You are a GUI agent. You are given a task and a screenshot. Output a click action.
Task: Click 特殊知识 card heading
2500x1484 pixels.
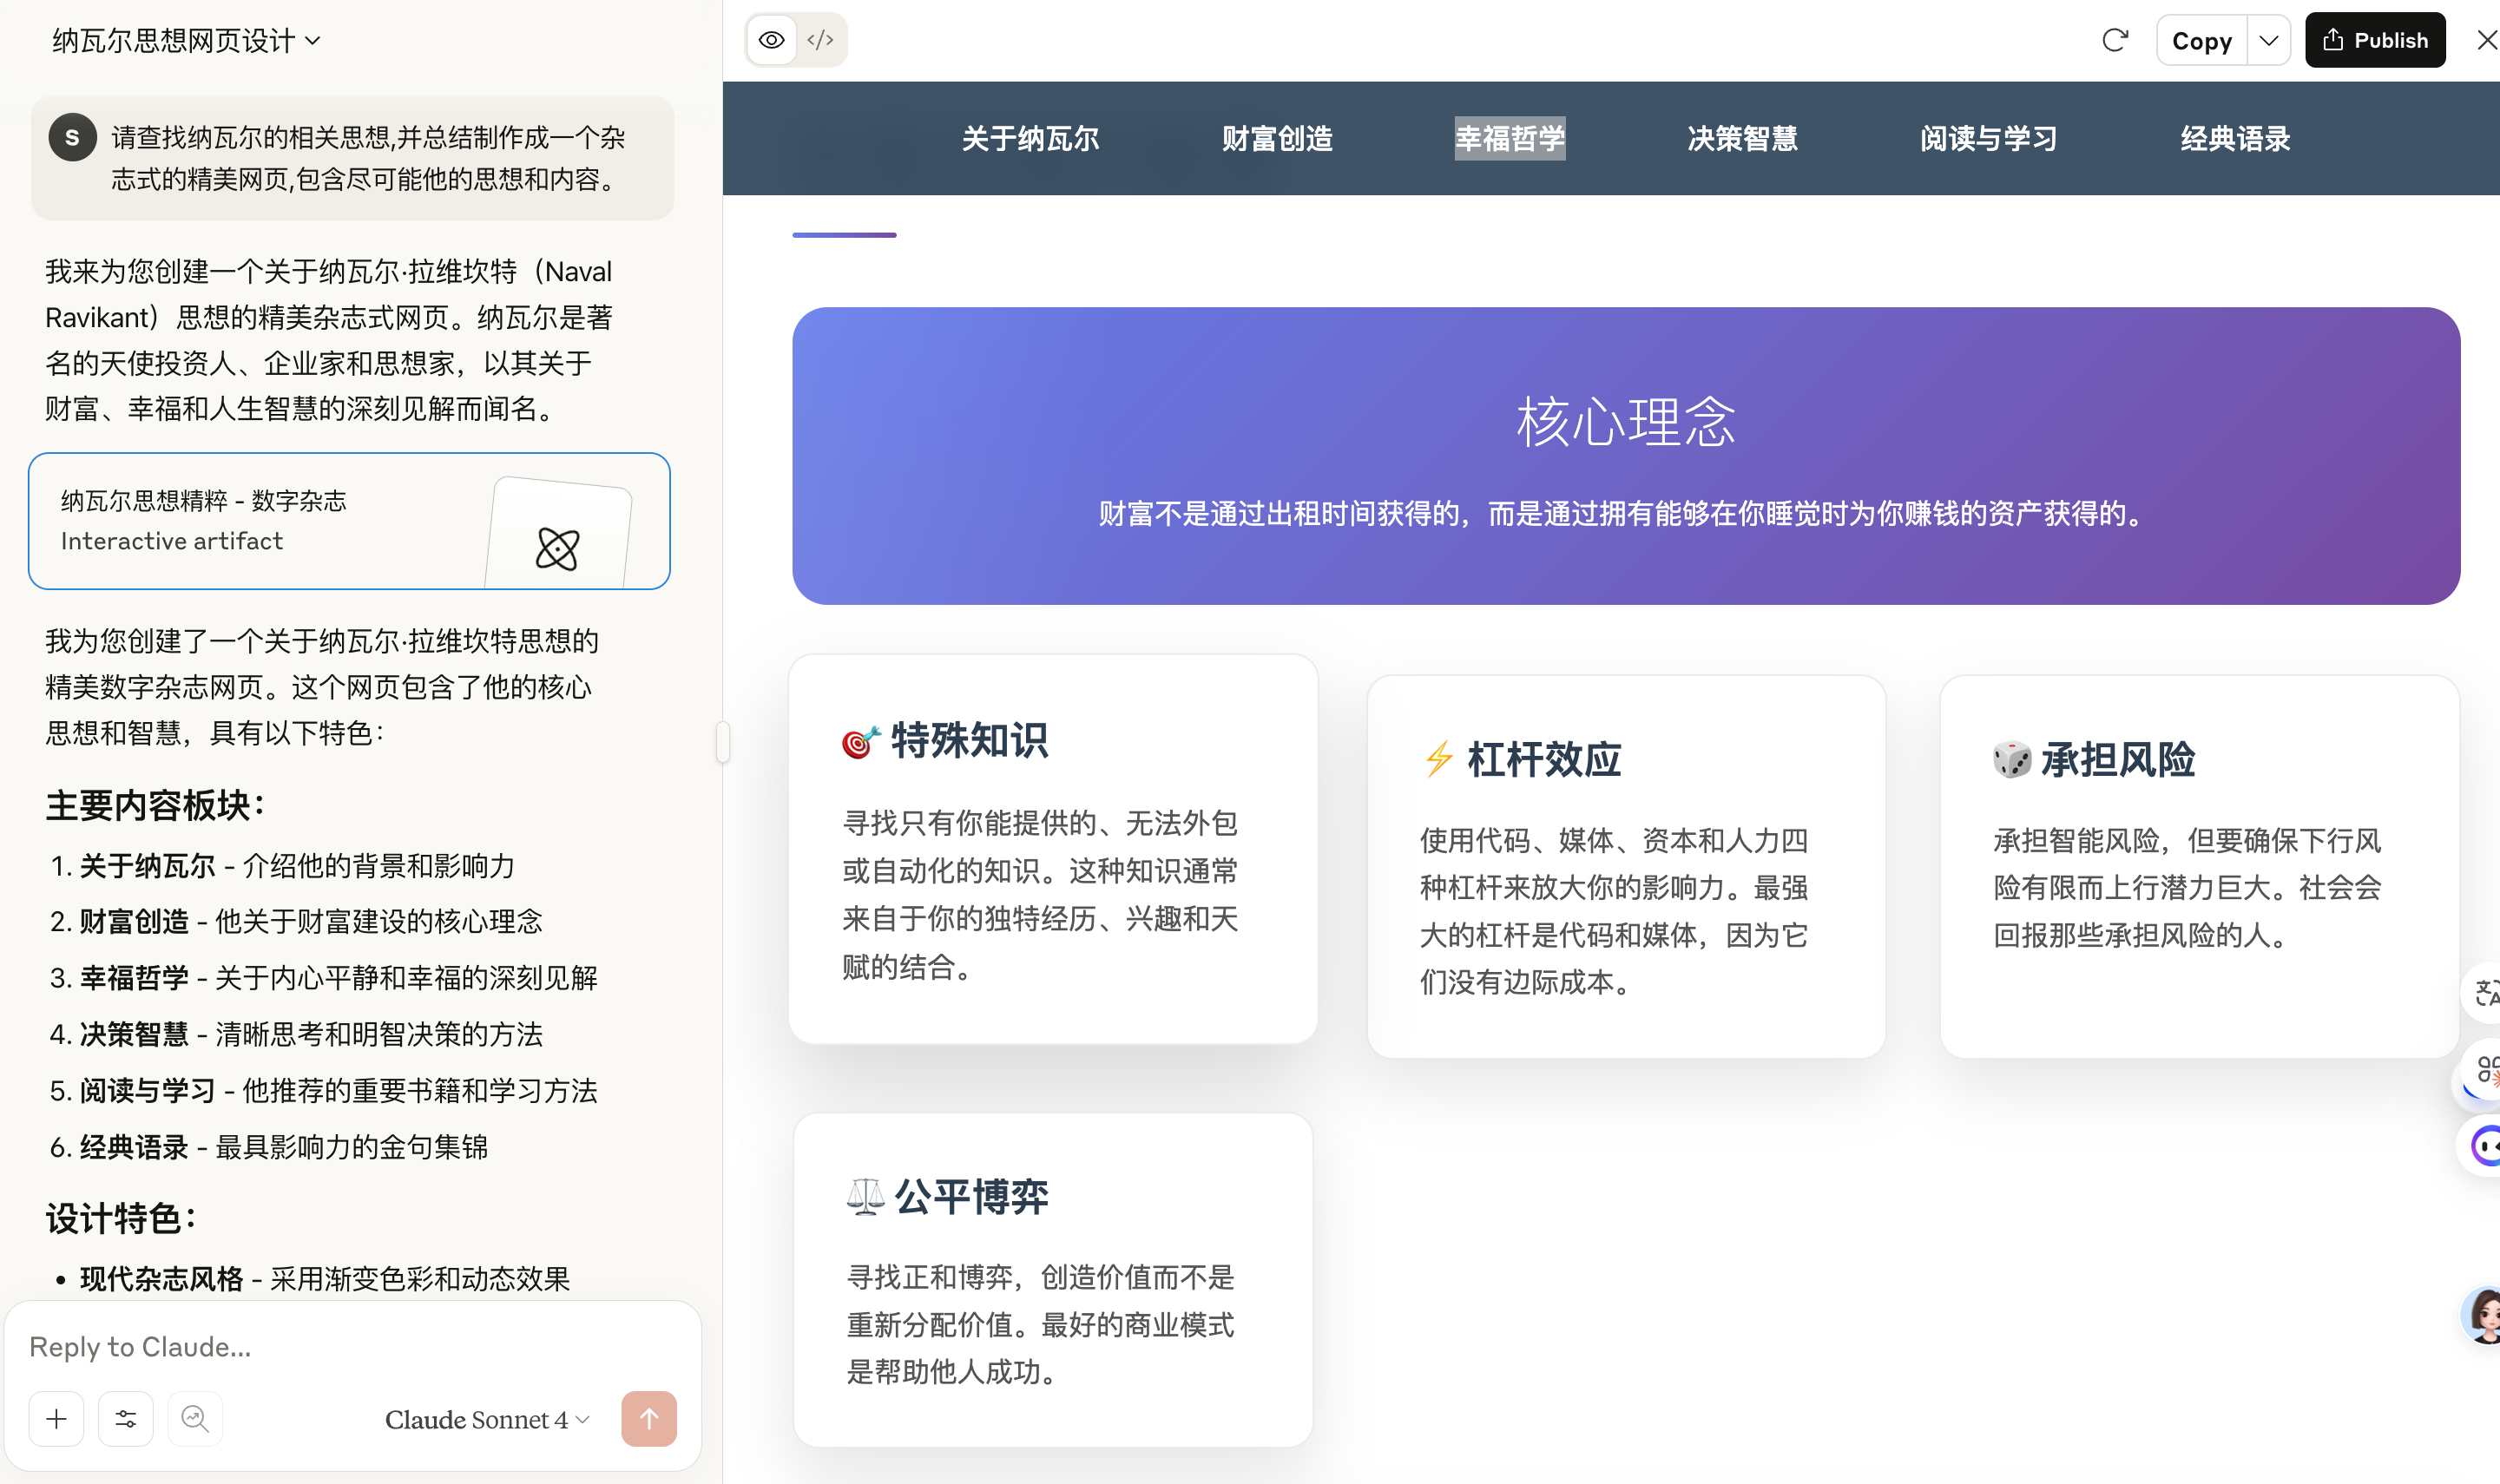969,740
